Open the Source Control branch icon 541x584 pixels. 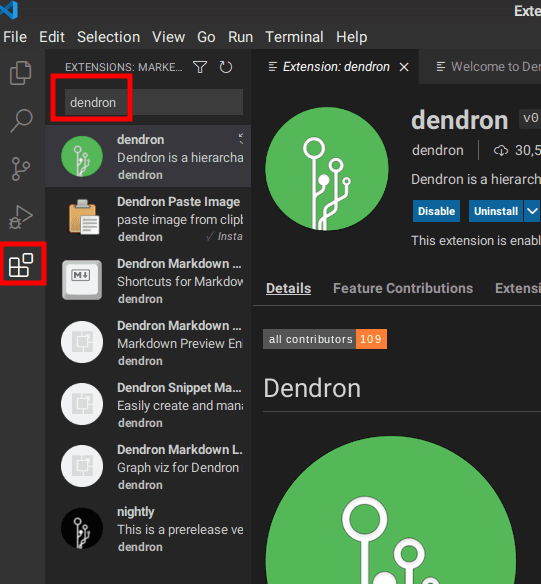(x=20, y=169)
